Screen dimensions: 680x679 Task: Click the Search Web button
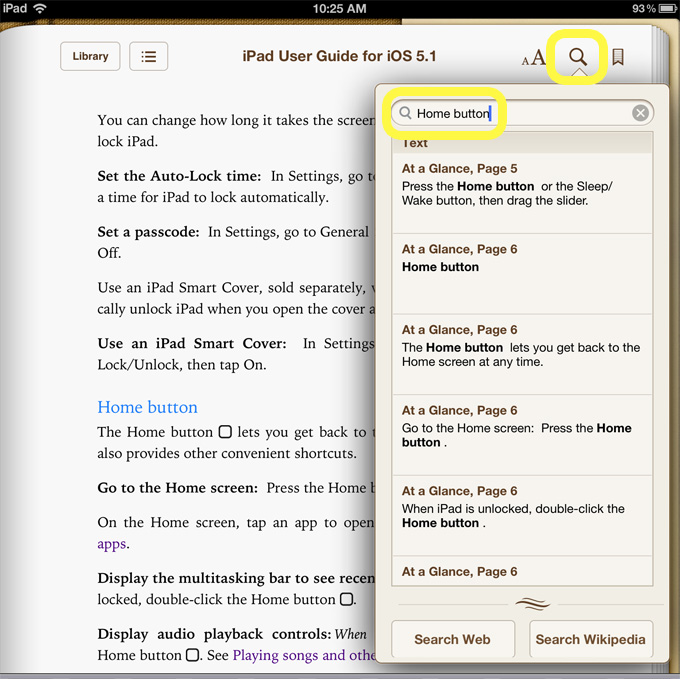[452, 639]
